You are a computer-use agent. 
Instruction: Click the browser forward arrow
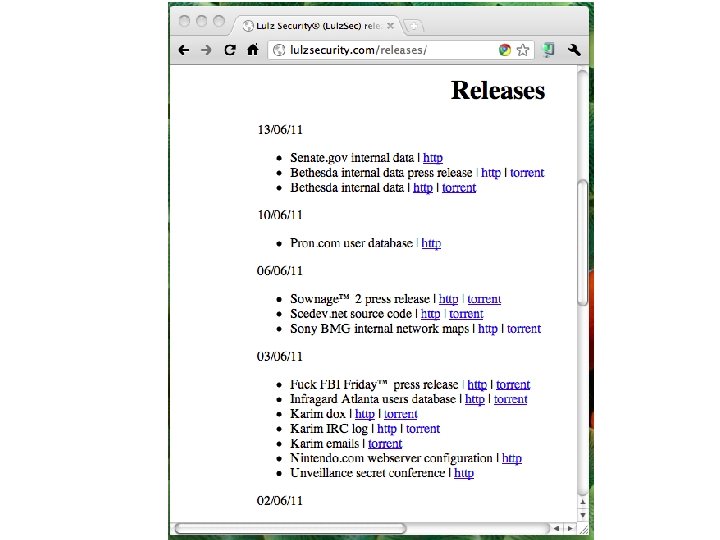coord(206,50)
